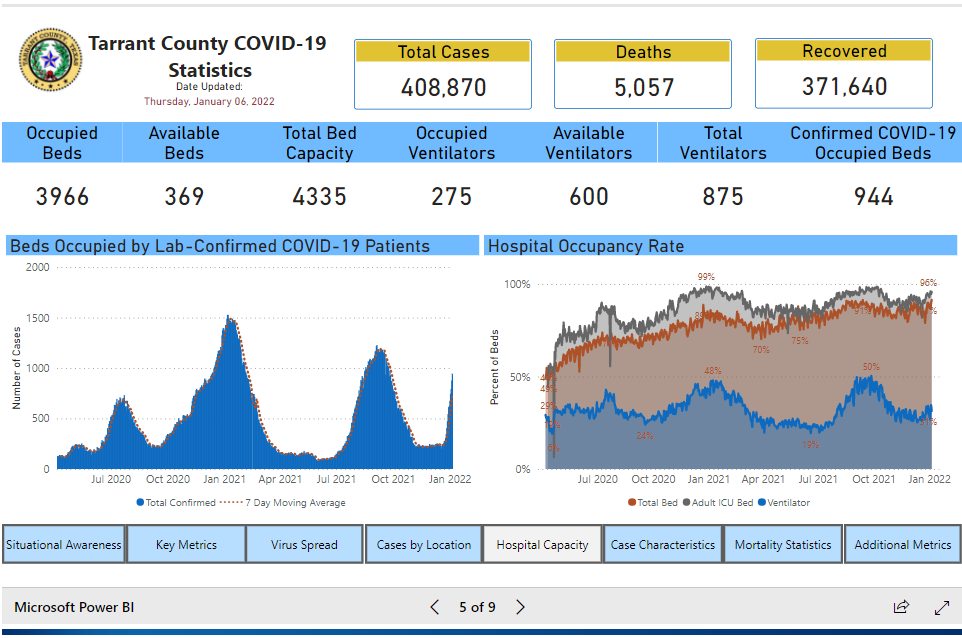The height and width of the screenshot is (638, 962).
Task: Click the 96% label on occupancy chart
Action: tap(928, 283)
